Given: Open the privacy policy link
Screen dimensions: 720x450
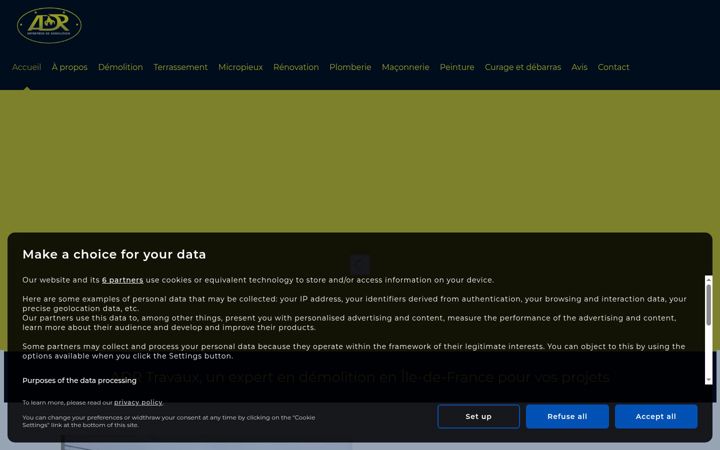Looking at the screenshot, I should point(138,403).
